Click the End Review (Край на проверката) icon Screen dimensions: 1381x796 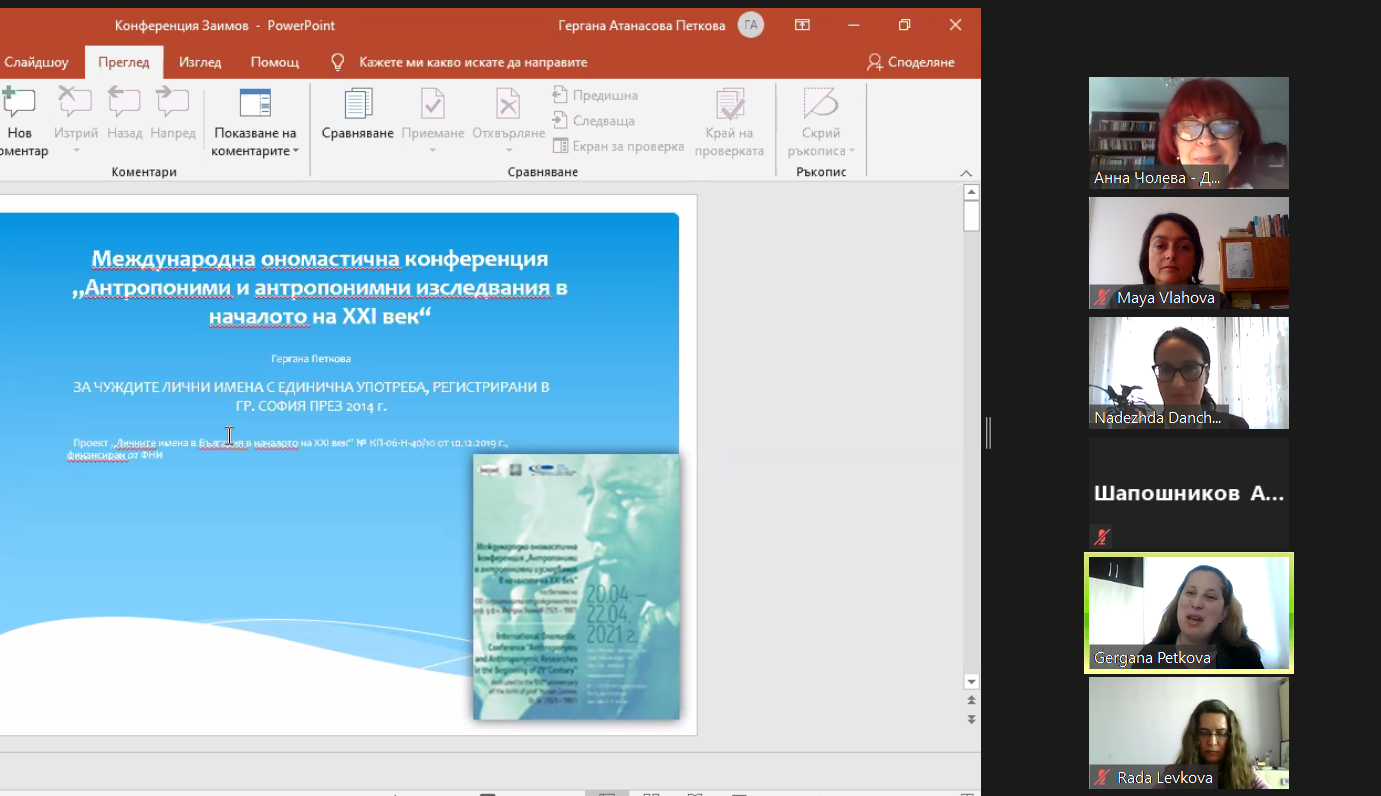tap(729, 104)
